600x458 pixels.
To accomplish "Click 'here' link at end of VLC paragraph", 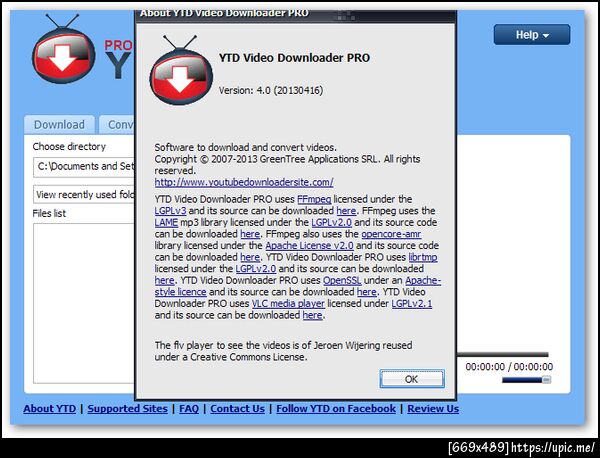I will [x=312, y=315].
